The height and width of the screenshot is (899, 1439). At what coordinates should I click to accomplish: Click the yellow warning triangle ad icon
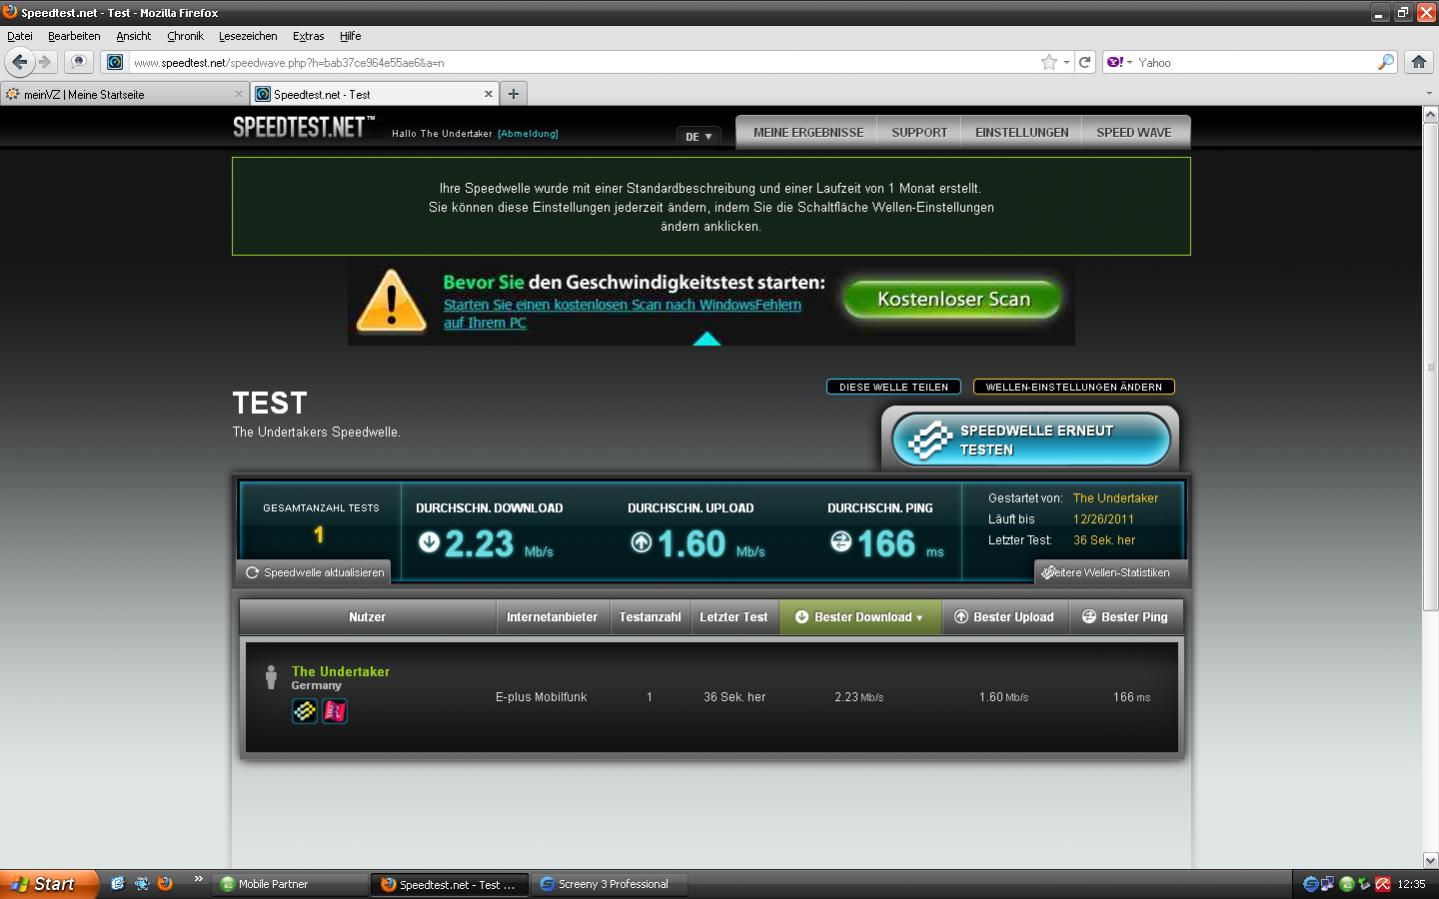[391, 301]
